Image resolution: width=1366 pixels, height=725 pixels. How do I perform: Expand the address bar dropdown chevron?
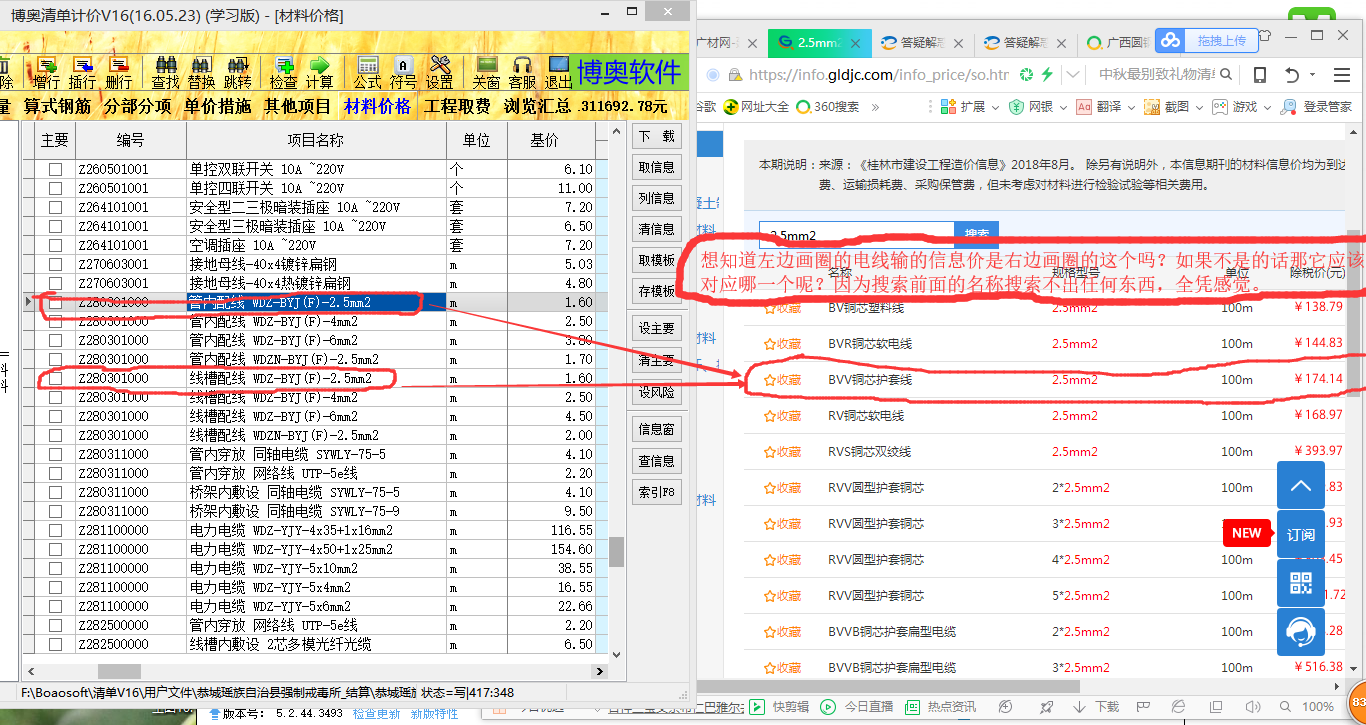tap(1073, 75)
